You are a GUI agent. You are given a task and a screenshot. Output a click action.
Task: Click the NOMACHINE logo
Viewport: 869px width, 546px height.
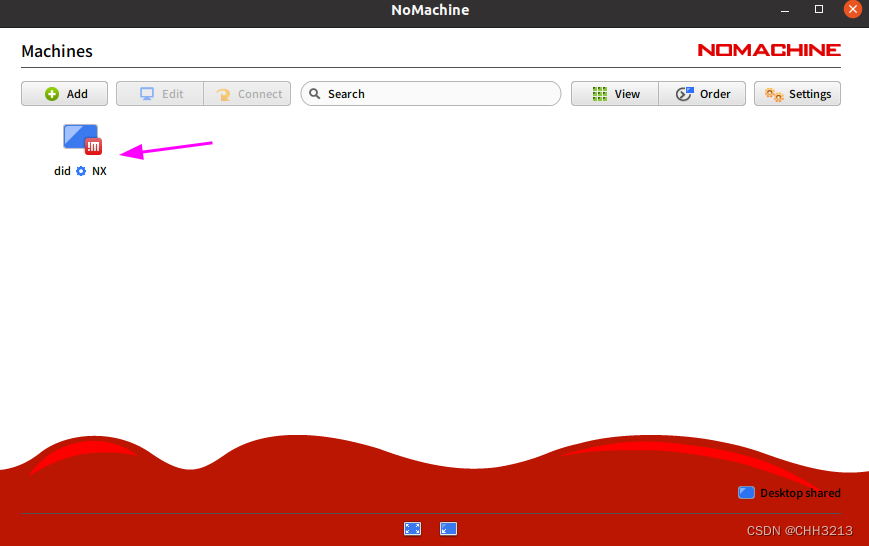click(x=769, y=50)
